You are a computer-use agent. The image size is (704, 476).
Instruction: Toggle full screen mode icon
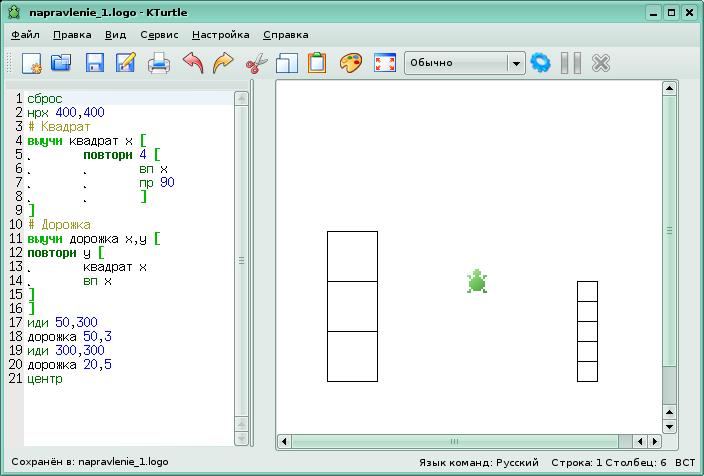tap(384, 63)
